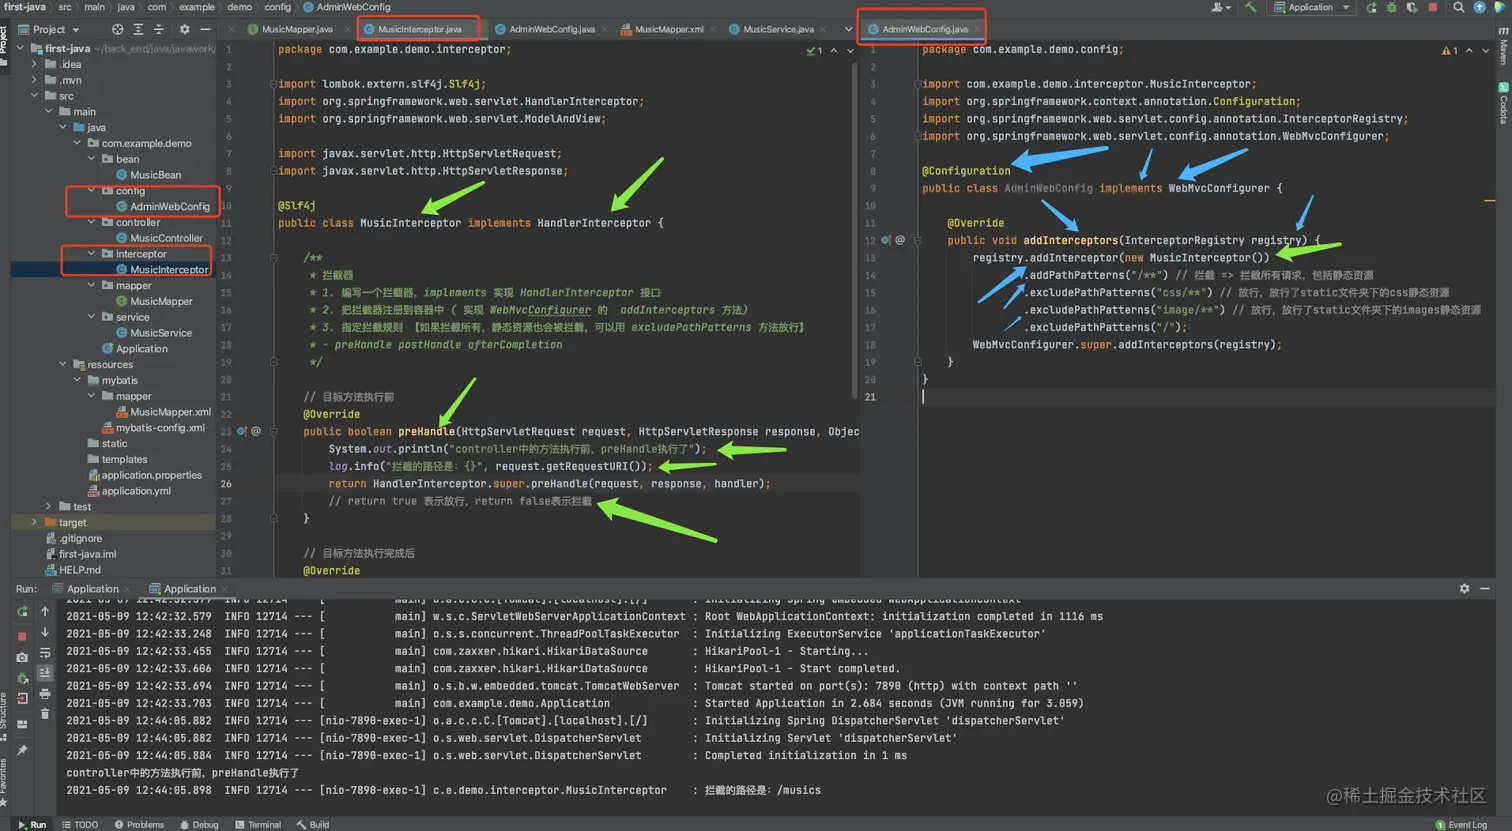This screenshot has height=831, width=1512.
Task: Take thread dump camera icon
Action: (x=22, y=657)
